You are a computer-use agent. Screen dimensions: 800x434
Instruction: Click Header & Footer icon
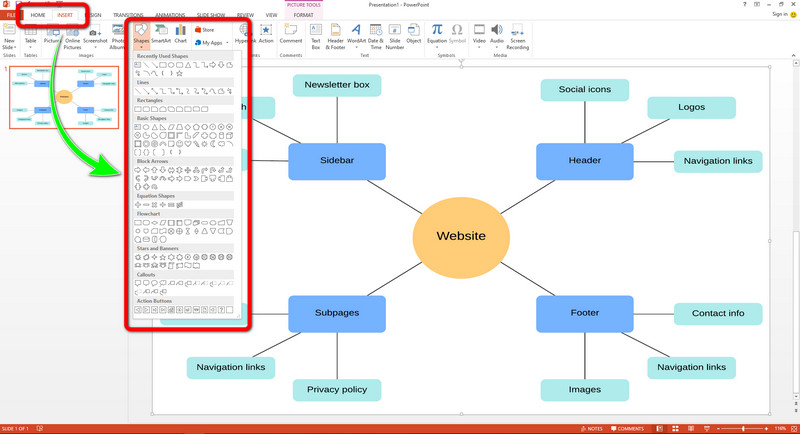point(336,36)
